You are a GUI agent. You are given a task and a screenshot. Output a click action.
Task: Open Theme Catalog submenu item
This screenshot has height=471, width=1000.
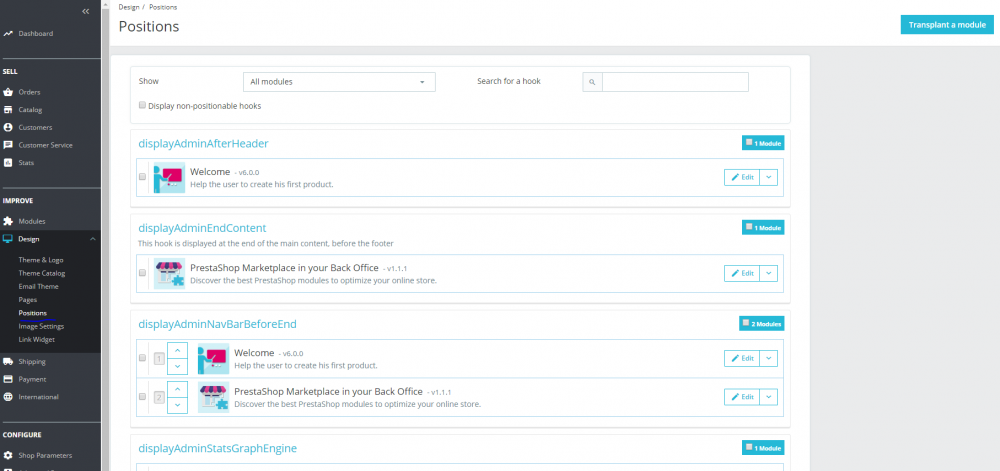(42, 273)
